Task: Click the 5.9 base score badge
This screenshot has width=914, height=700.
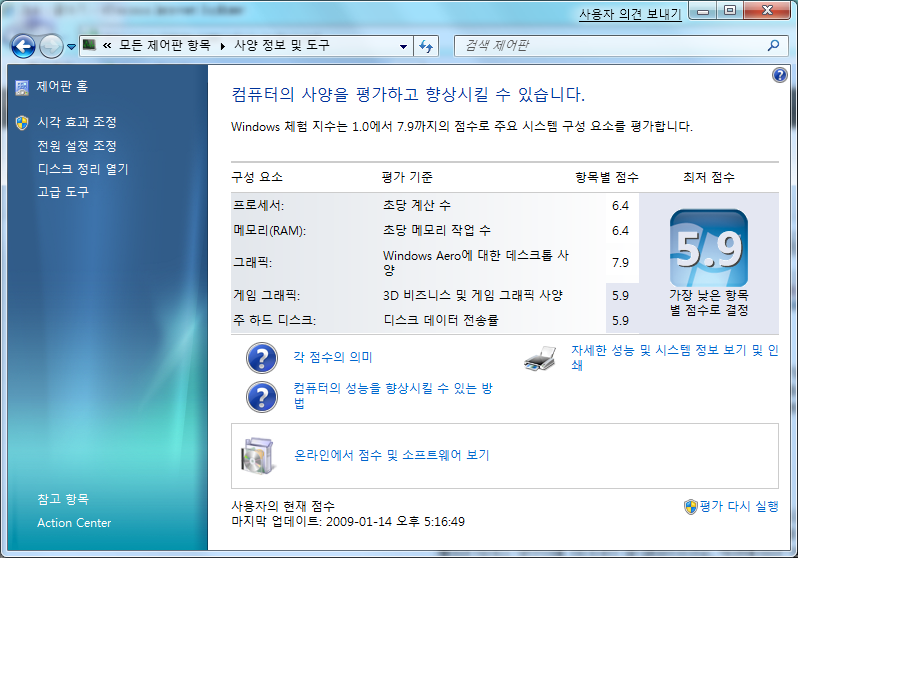Action: coord(709,248)
